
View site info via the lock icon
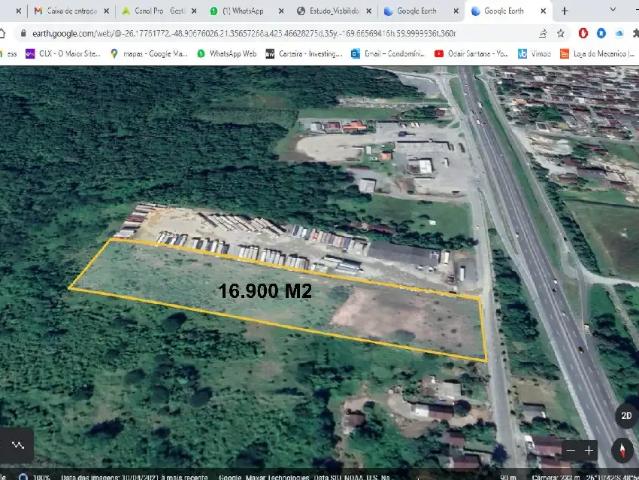pos(23,33)
